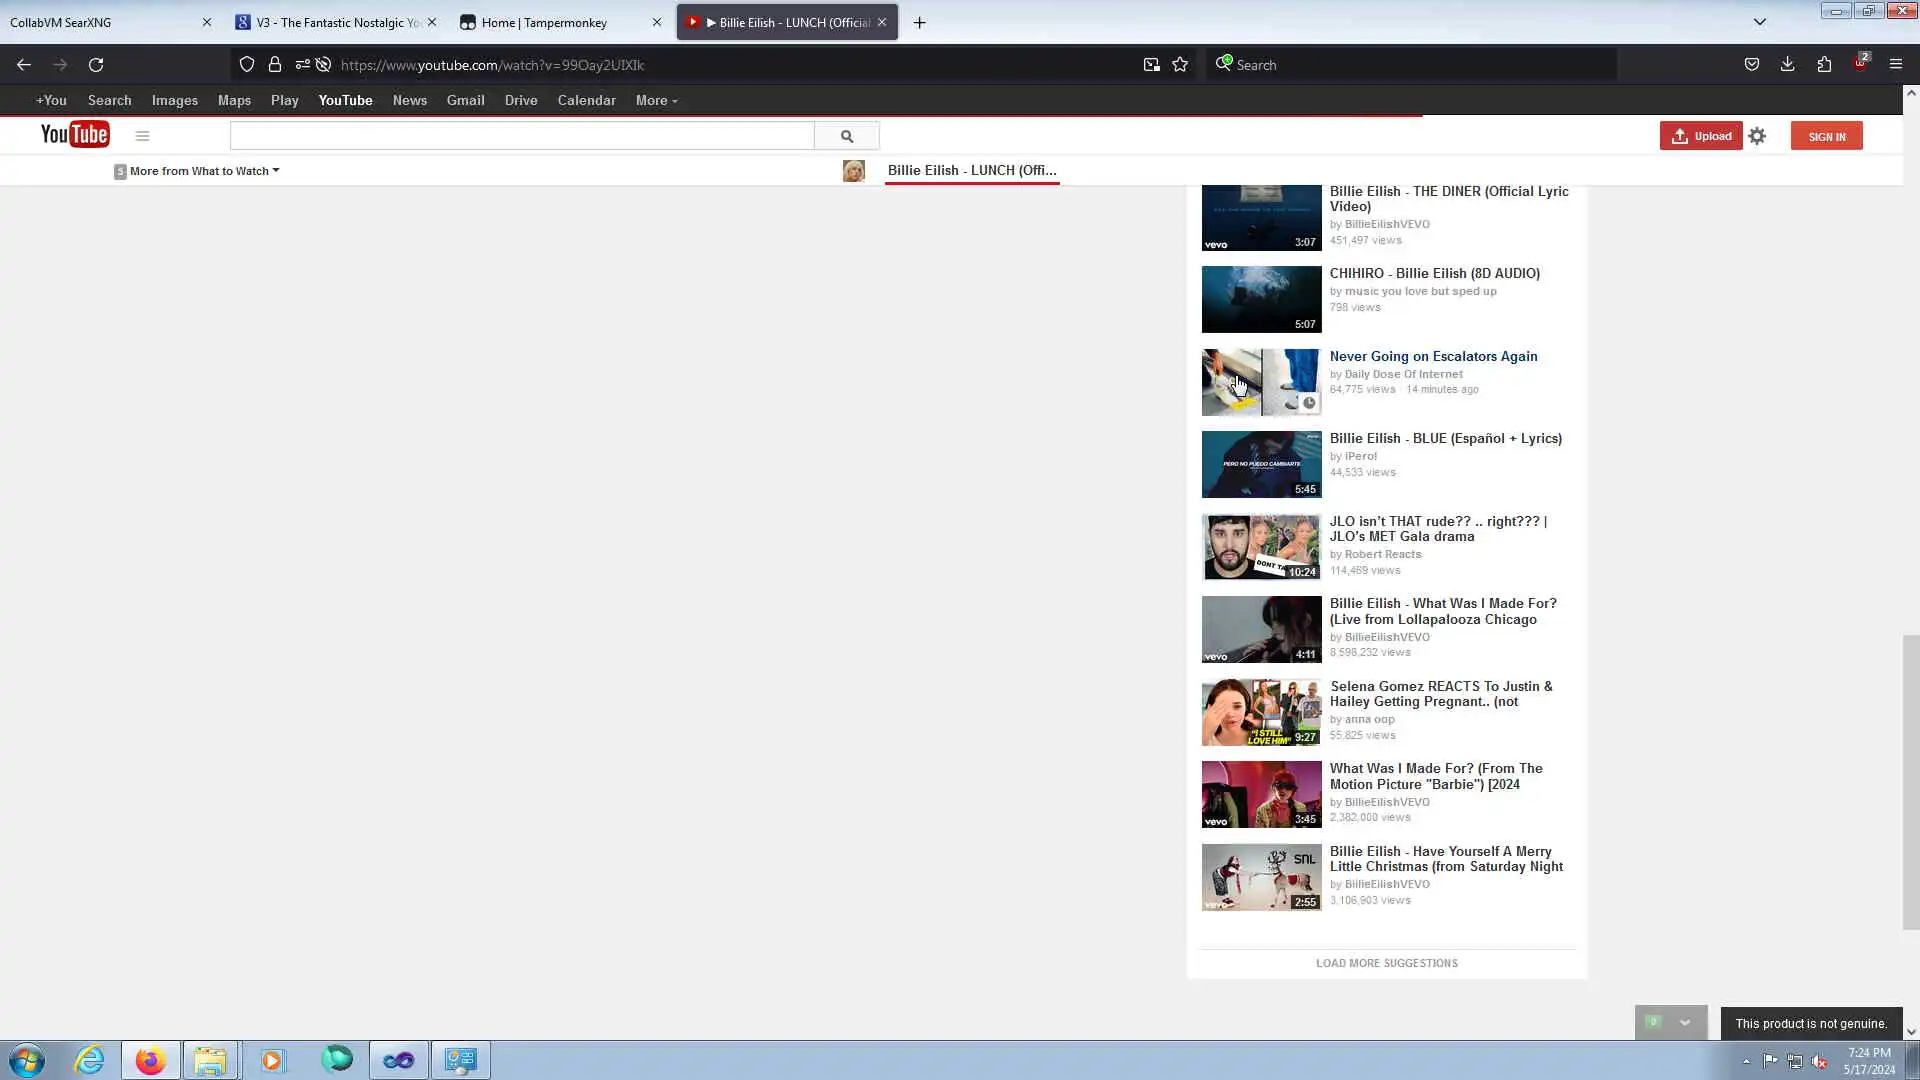Click Watch Later clock on Escalators thumbnail

pos(1308,403)
